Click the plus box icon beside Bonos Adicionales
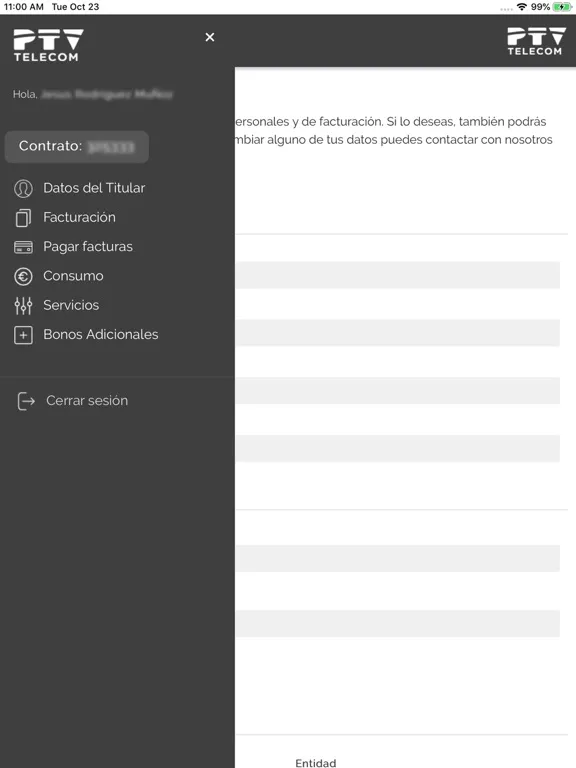This screenshot has height=768, width=576. (x=23, y=335)
